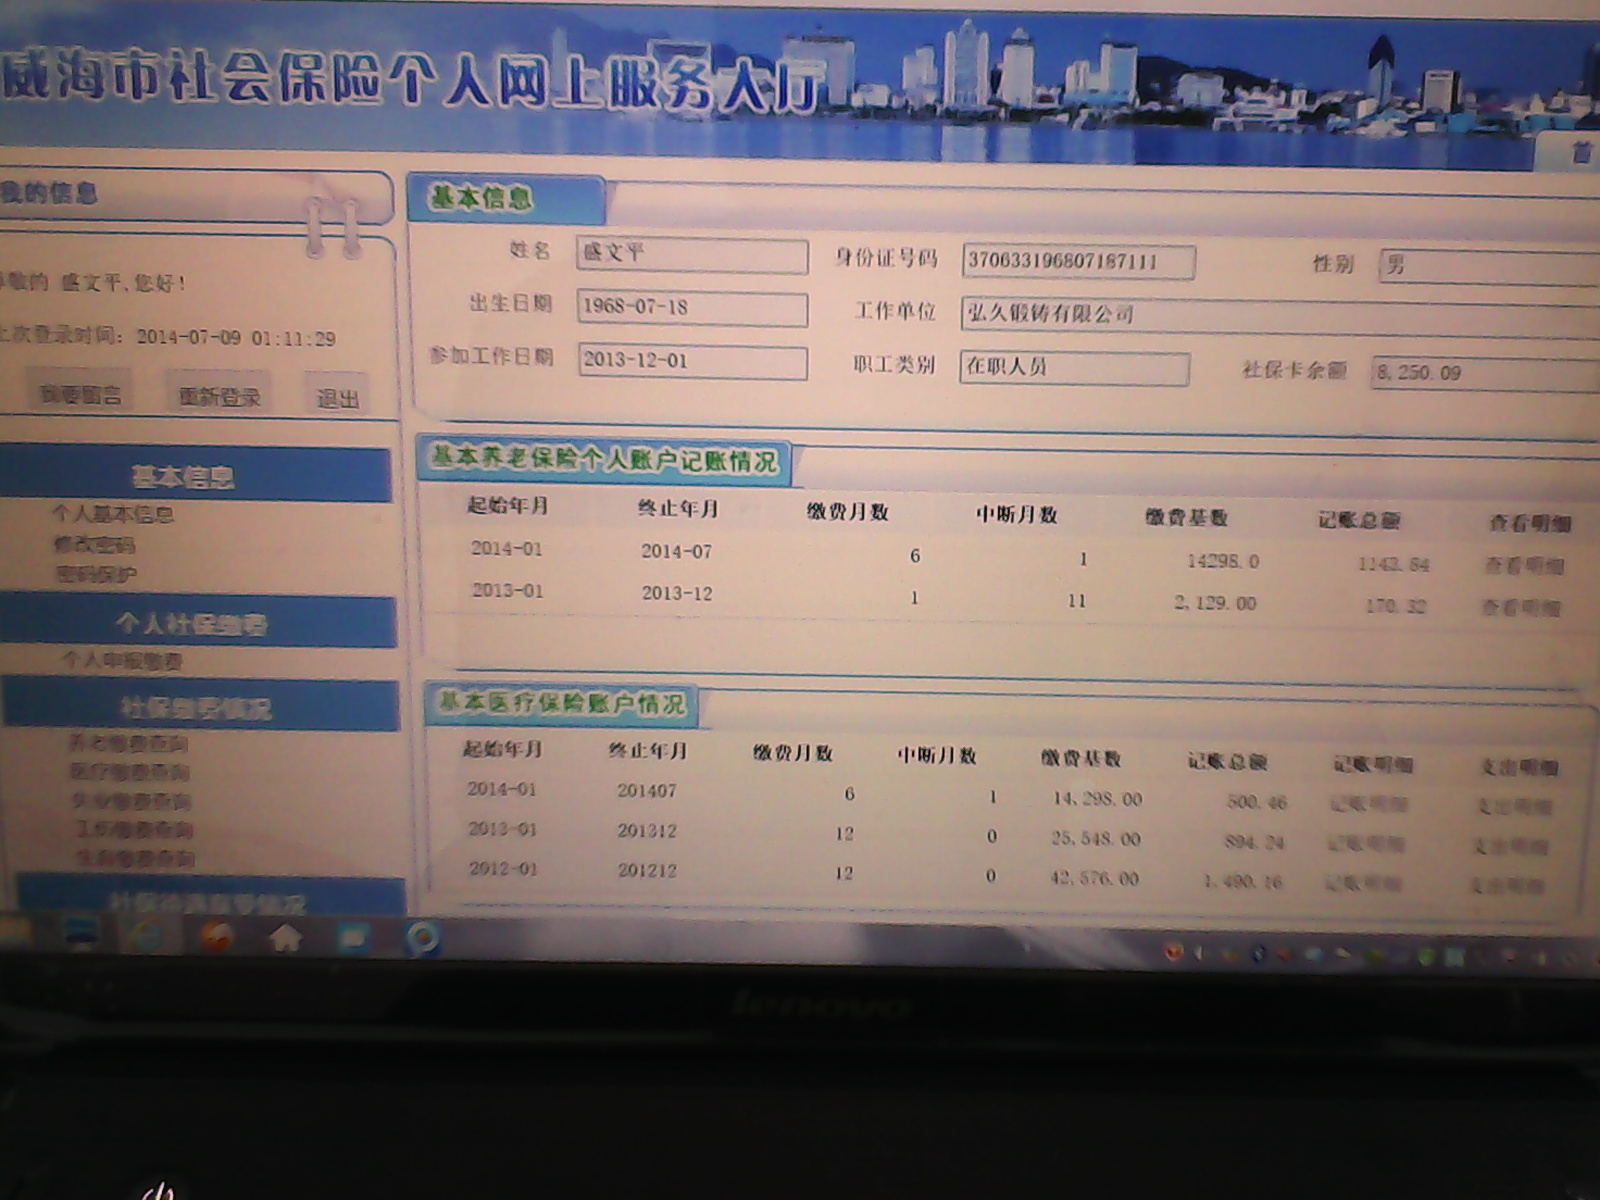This screenshot has height=1200, width=1600.
Task: Click the 出生日期 field showing 1968-07-18
Action: tap(692, 308)
